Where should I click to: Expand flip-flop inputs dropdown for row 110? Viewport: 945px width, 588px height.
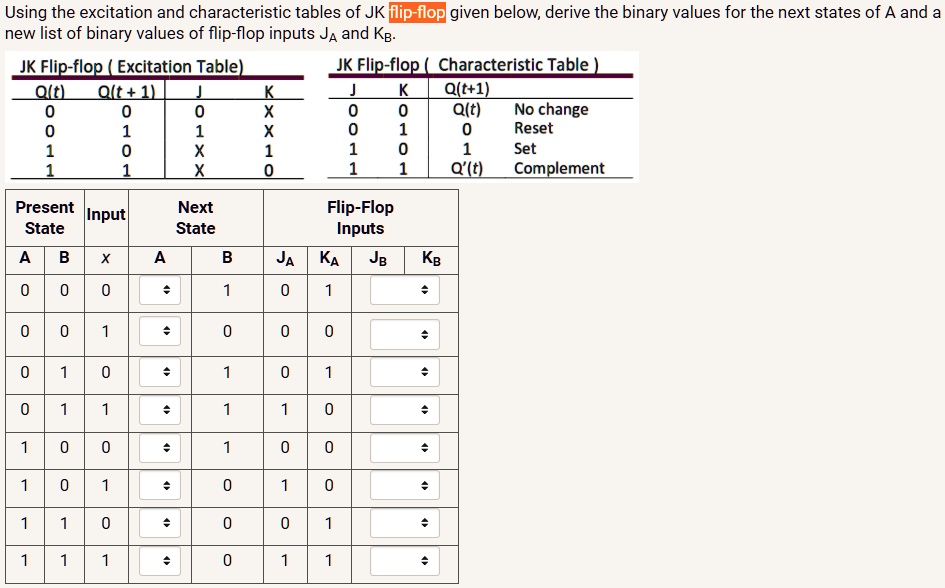tap(405, 523)
